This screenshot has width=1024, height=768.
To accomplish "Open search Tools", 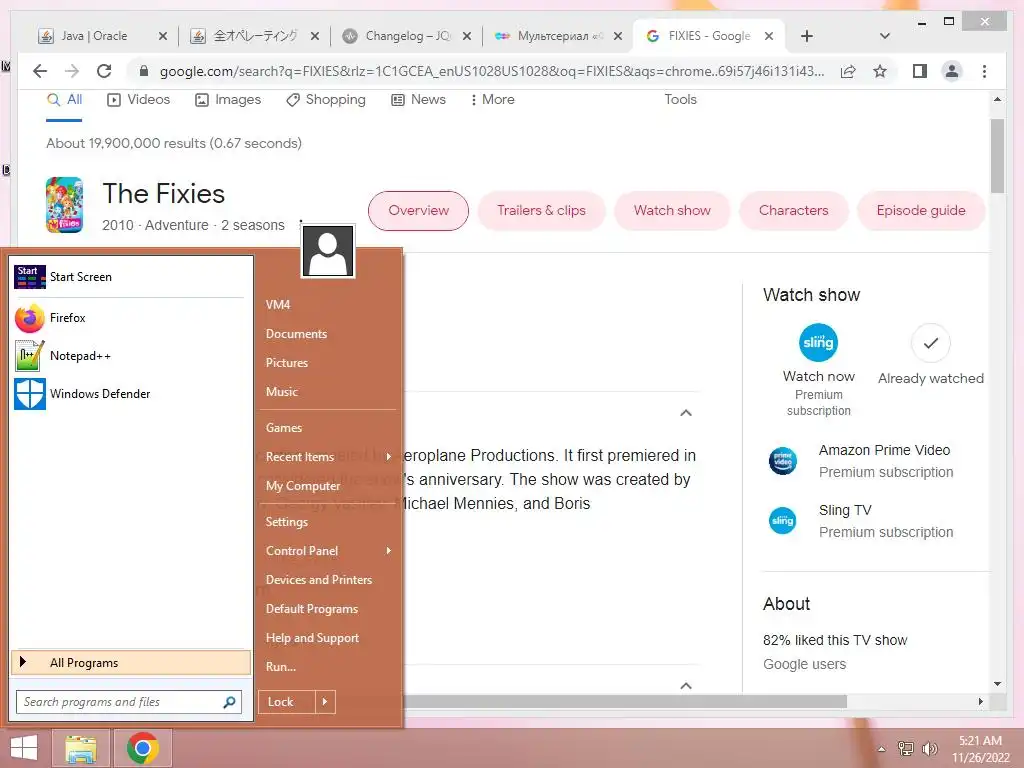I will 680,99.
